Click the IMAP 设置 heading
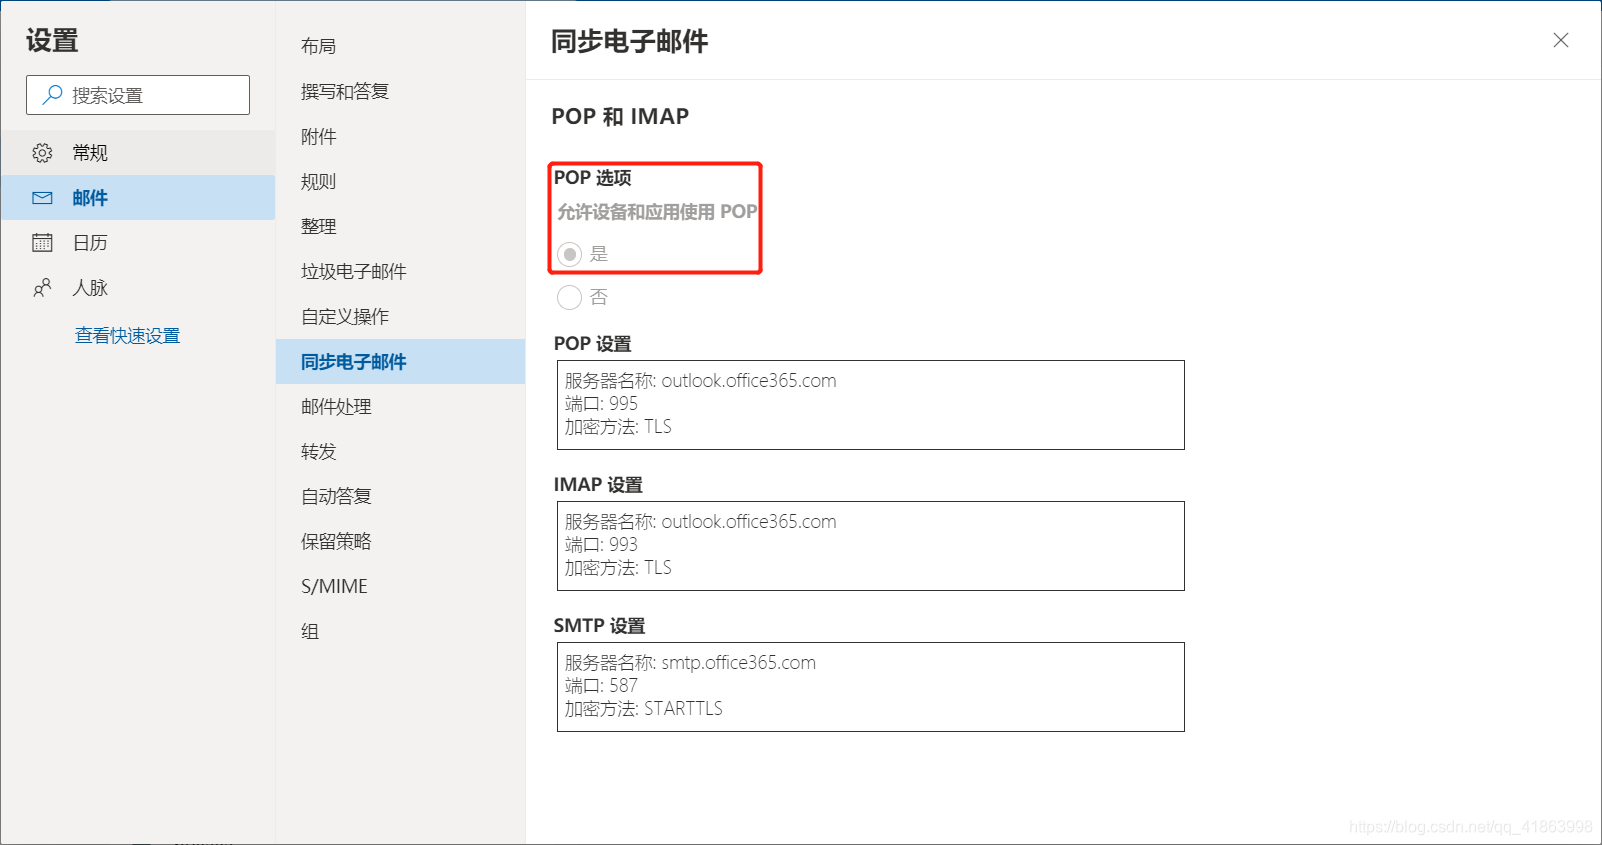Viewport: 1602px width, 845px height. 598,485
